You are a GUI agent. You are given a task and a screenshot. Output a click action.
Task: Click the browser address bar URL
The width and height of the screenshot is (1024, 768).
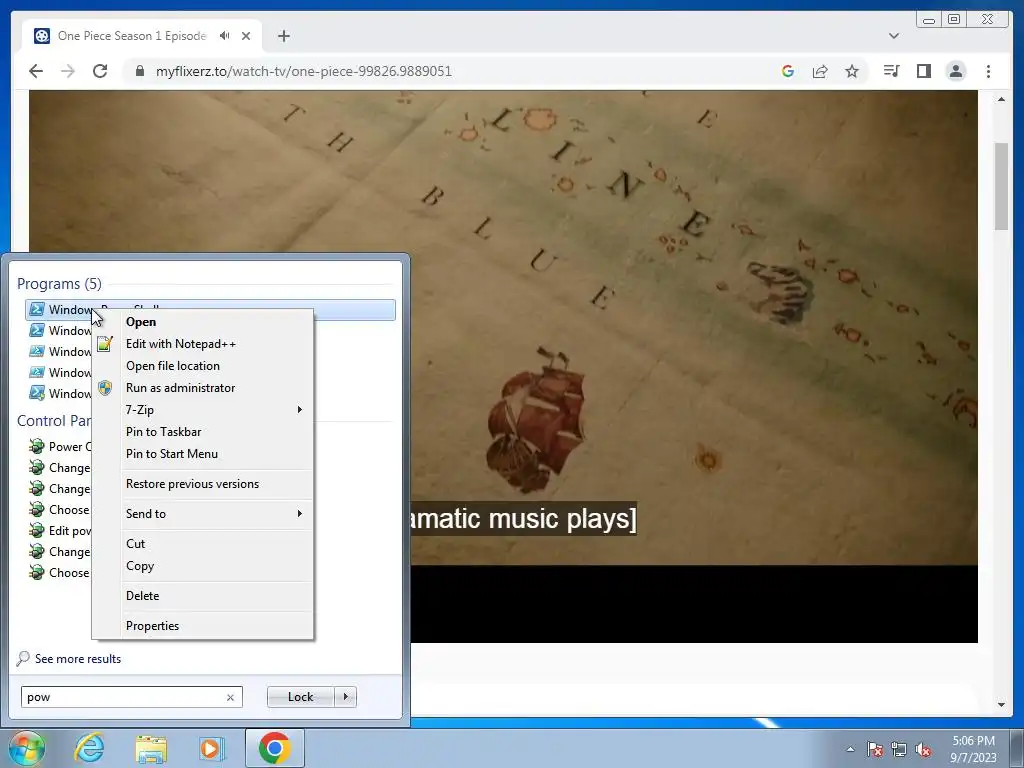(303, 71)
